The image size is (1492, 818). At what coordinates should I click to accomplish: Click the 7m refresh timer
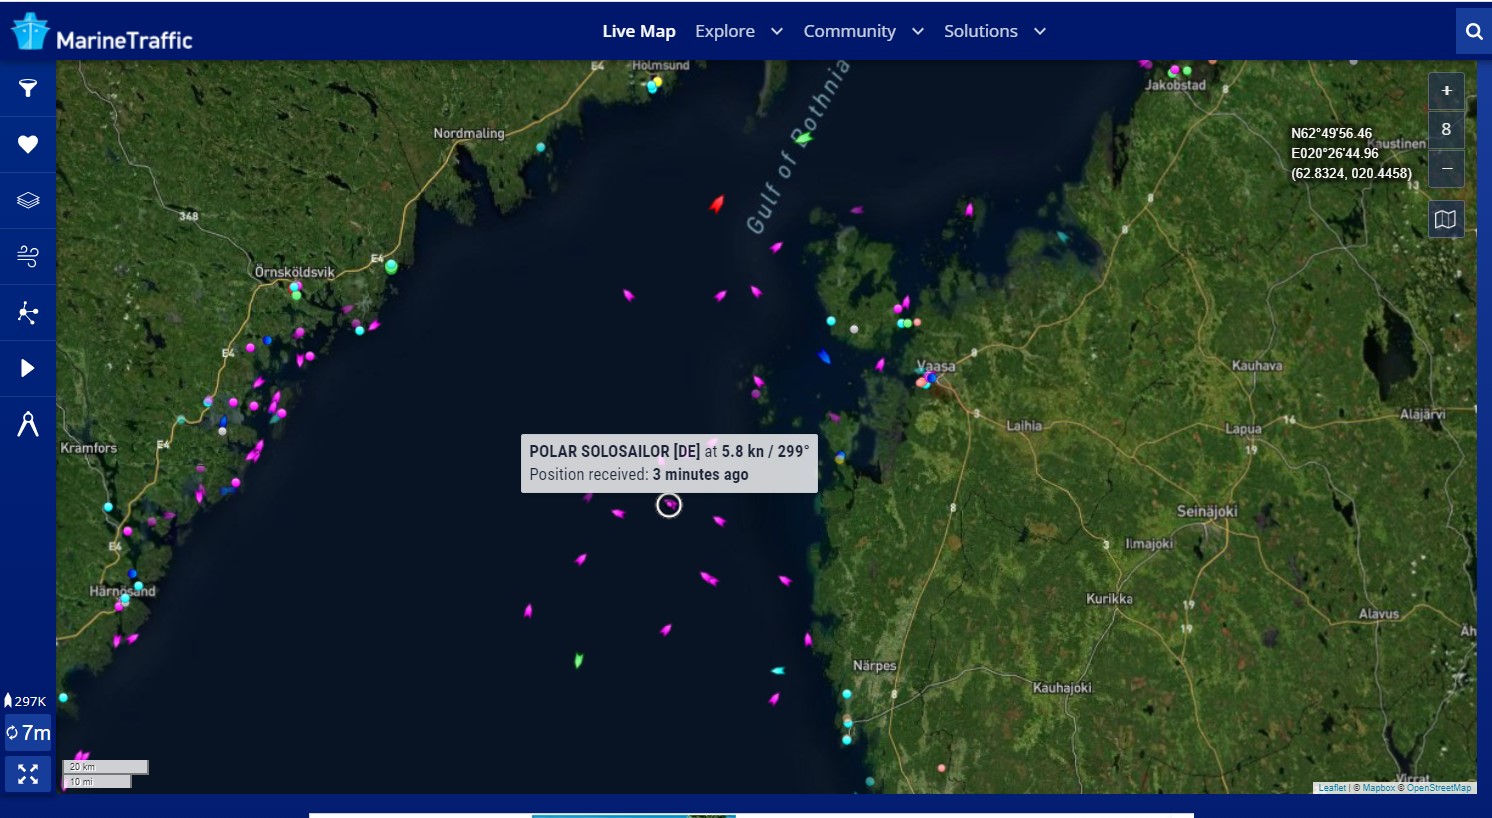pyautogui.click(x=28, y=733)
